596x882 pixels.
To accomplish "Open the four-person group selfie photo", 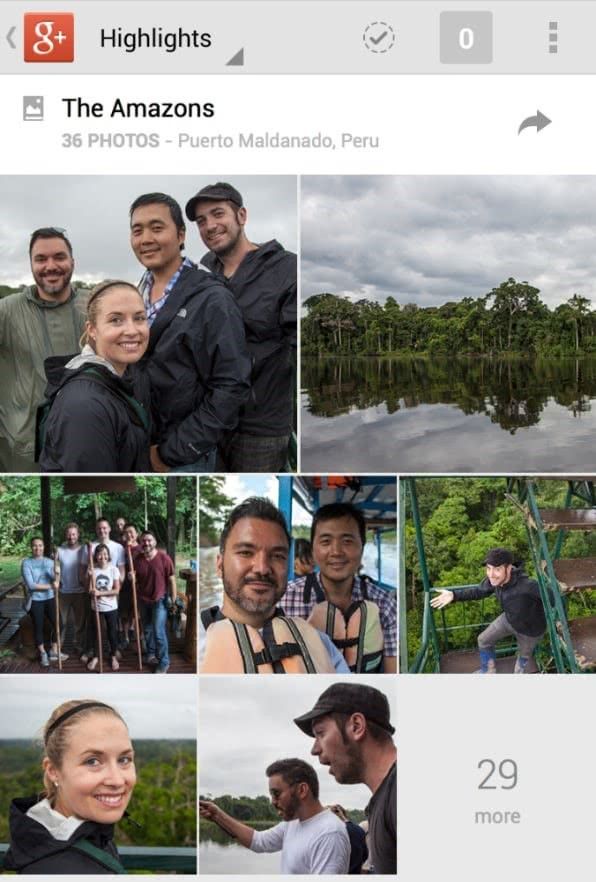I will [x=148, y=323].
